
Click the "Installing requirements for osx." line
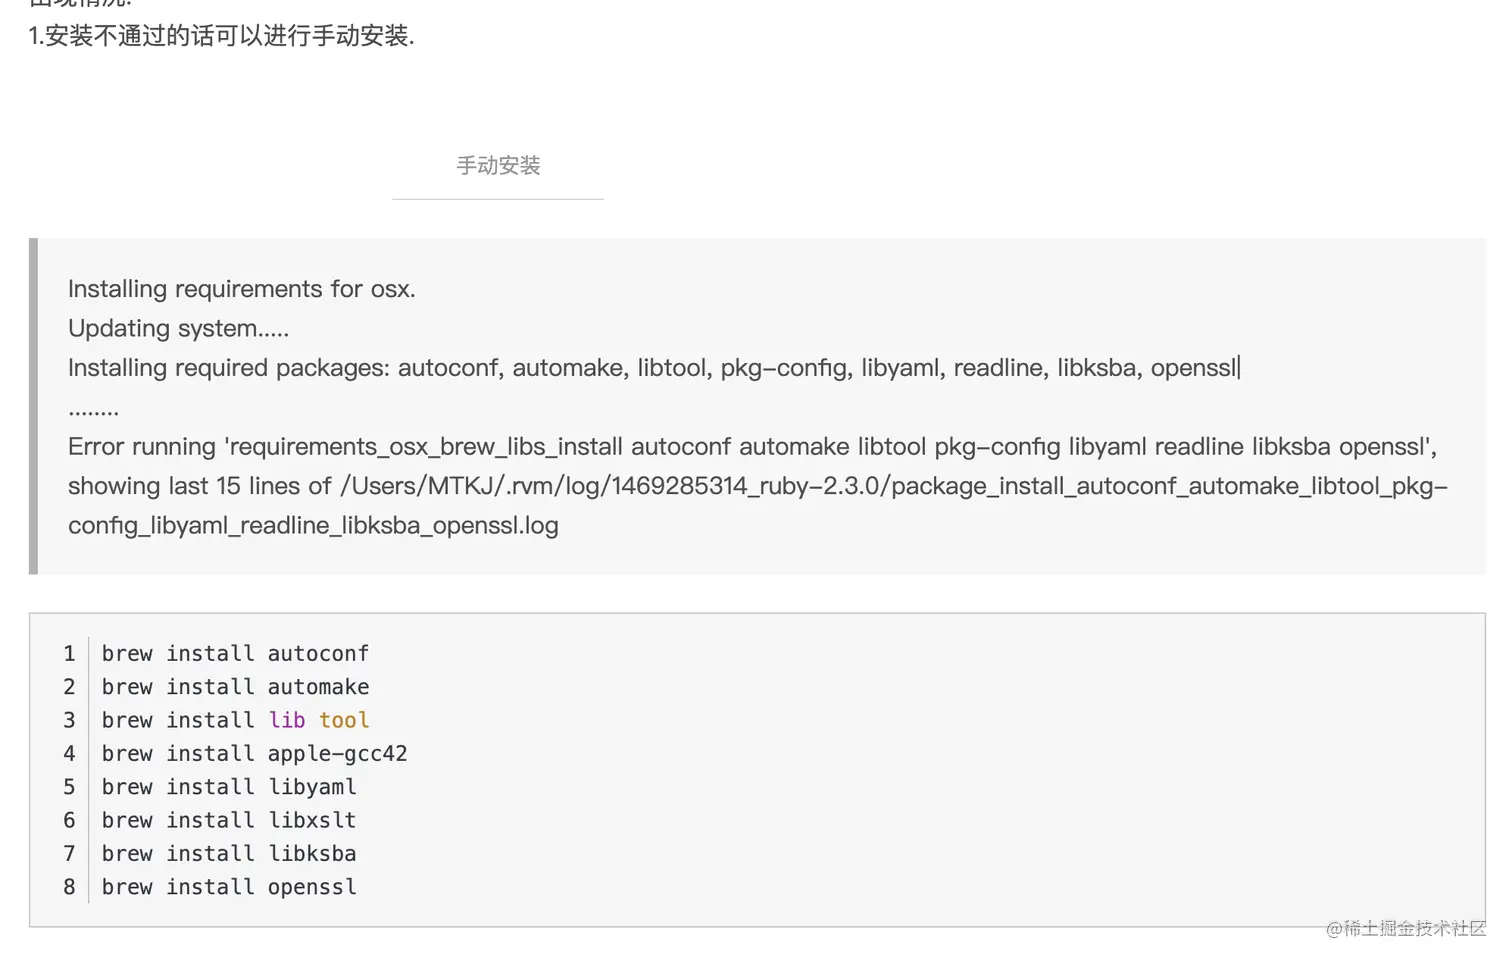coord(241,289)
